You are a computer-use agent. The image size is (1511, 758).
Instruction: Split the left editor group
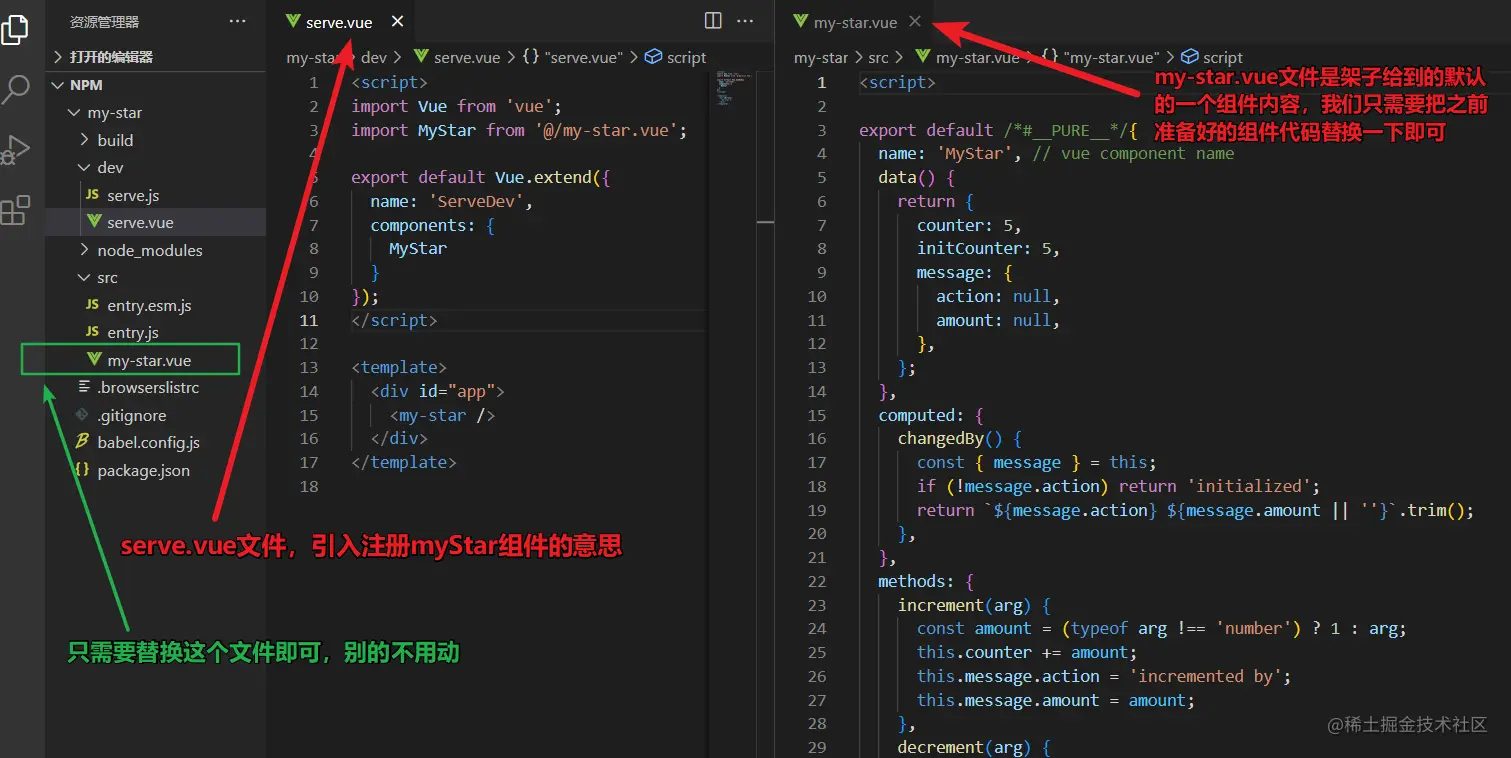click(x=713, y=20)
